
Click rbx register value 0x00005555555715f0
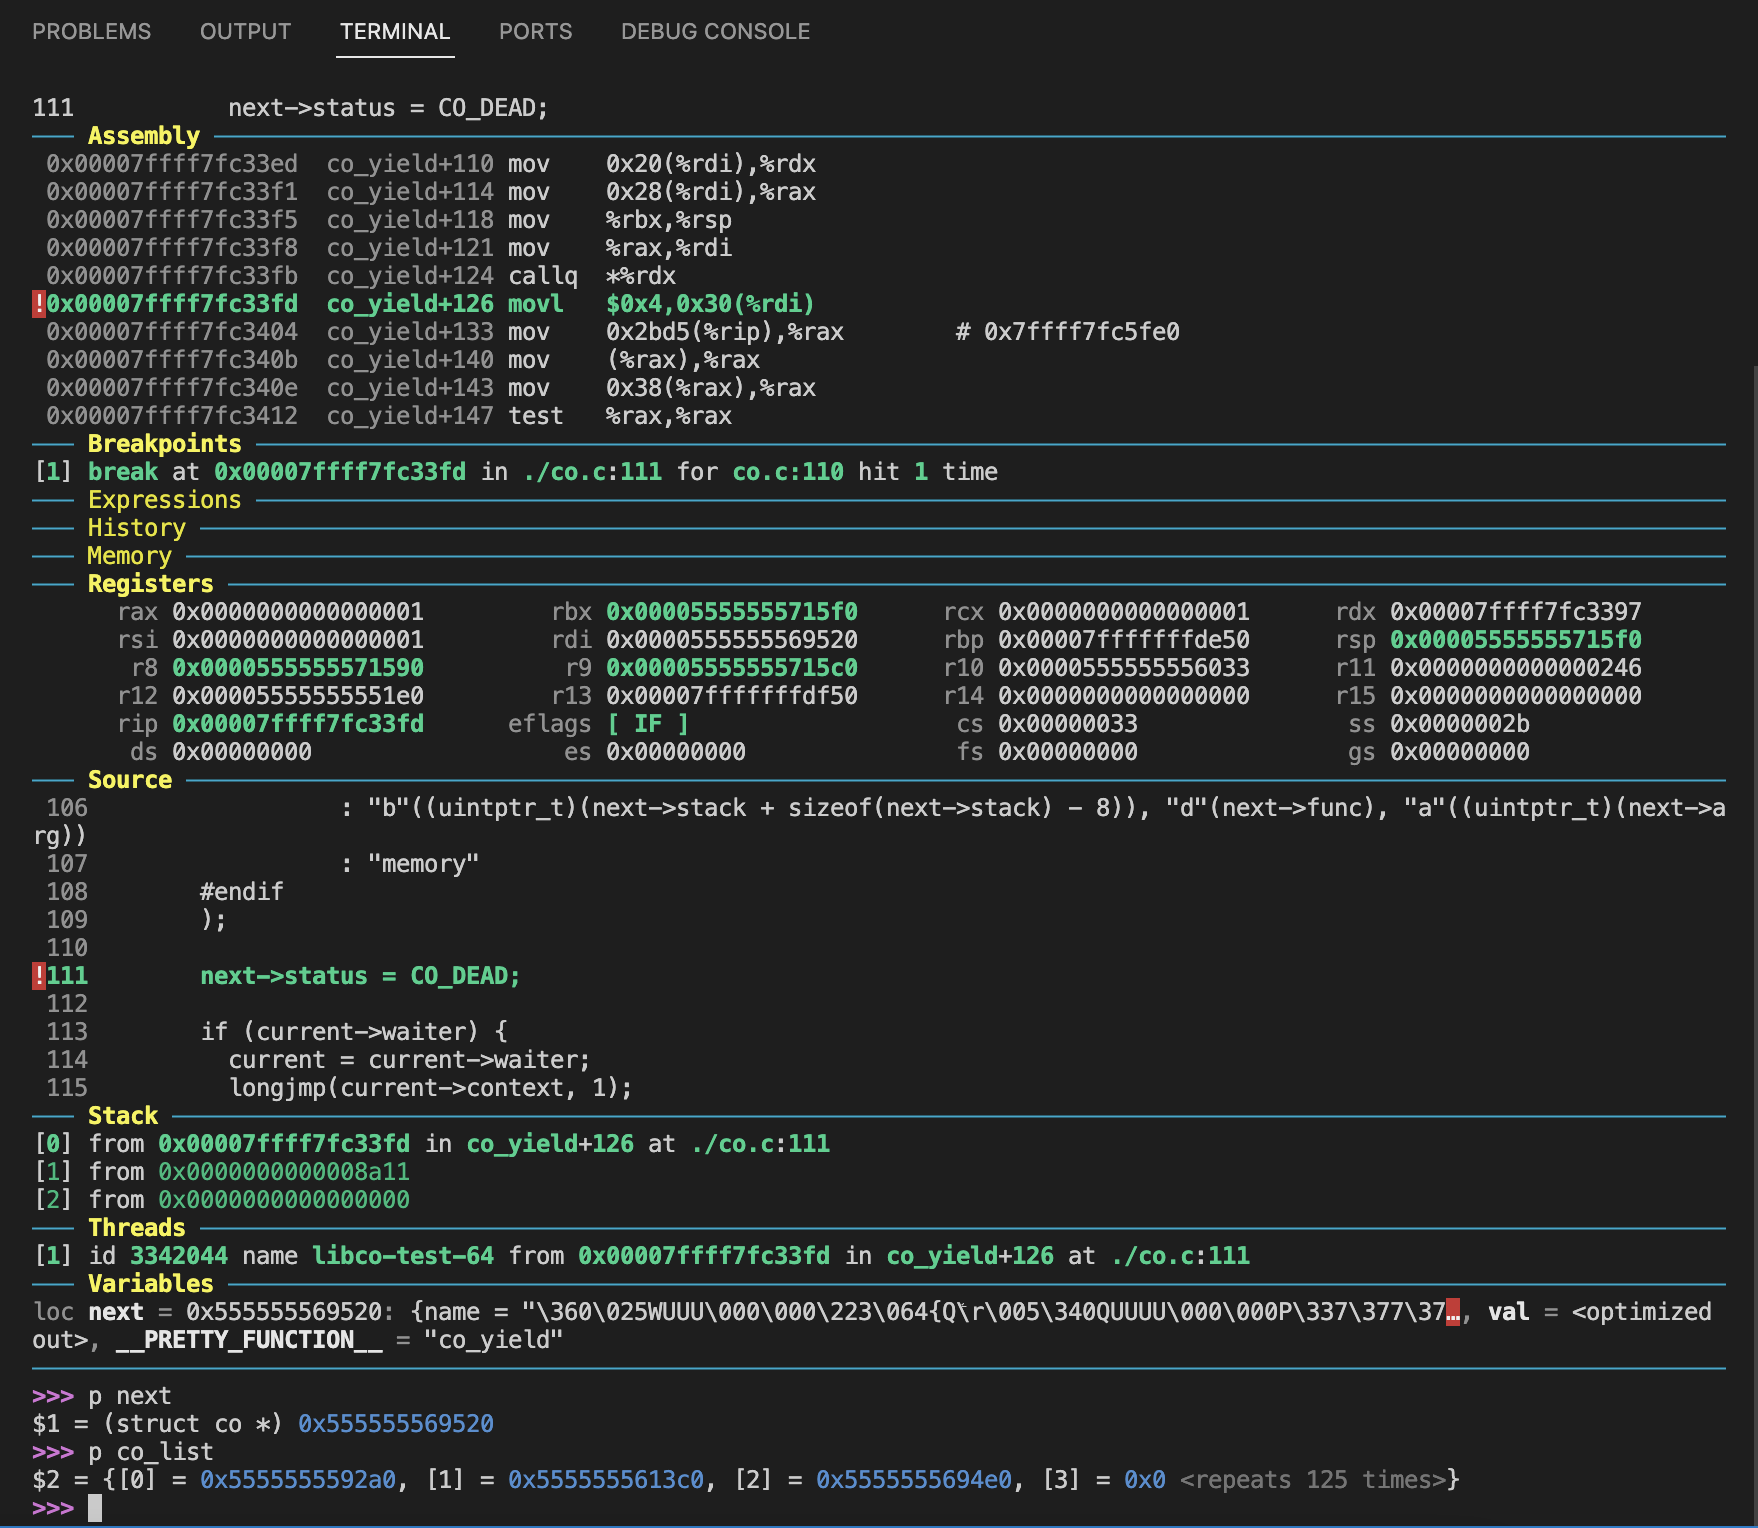click(x=732, y=611)
